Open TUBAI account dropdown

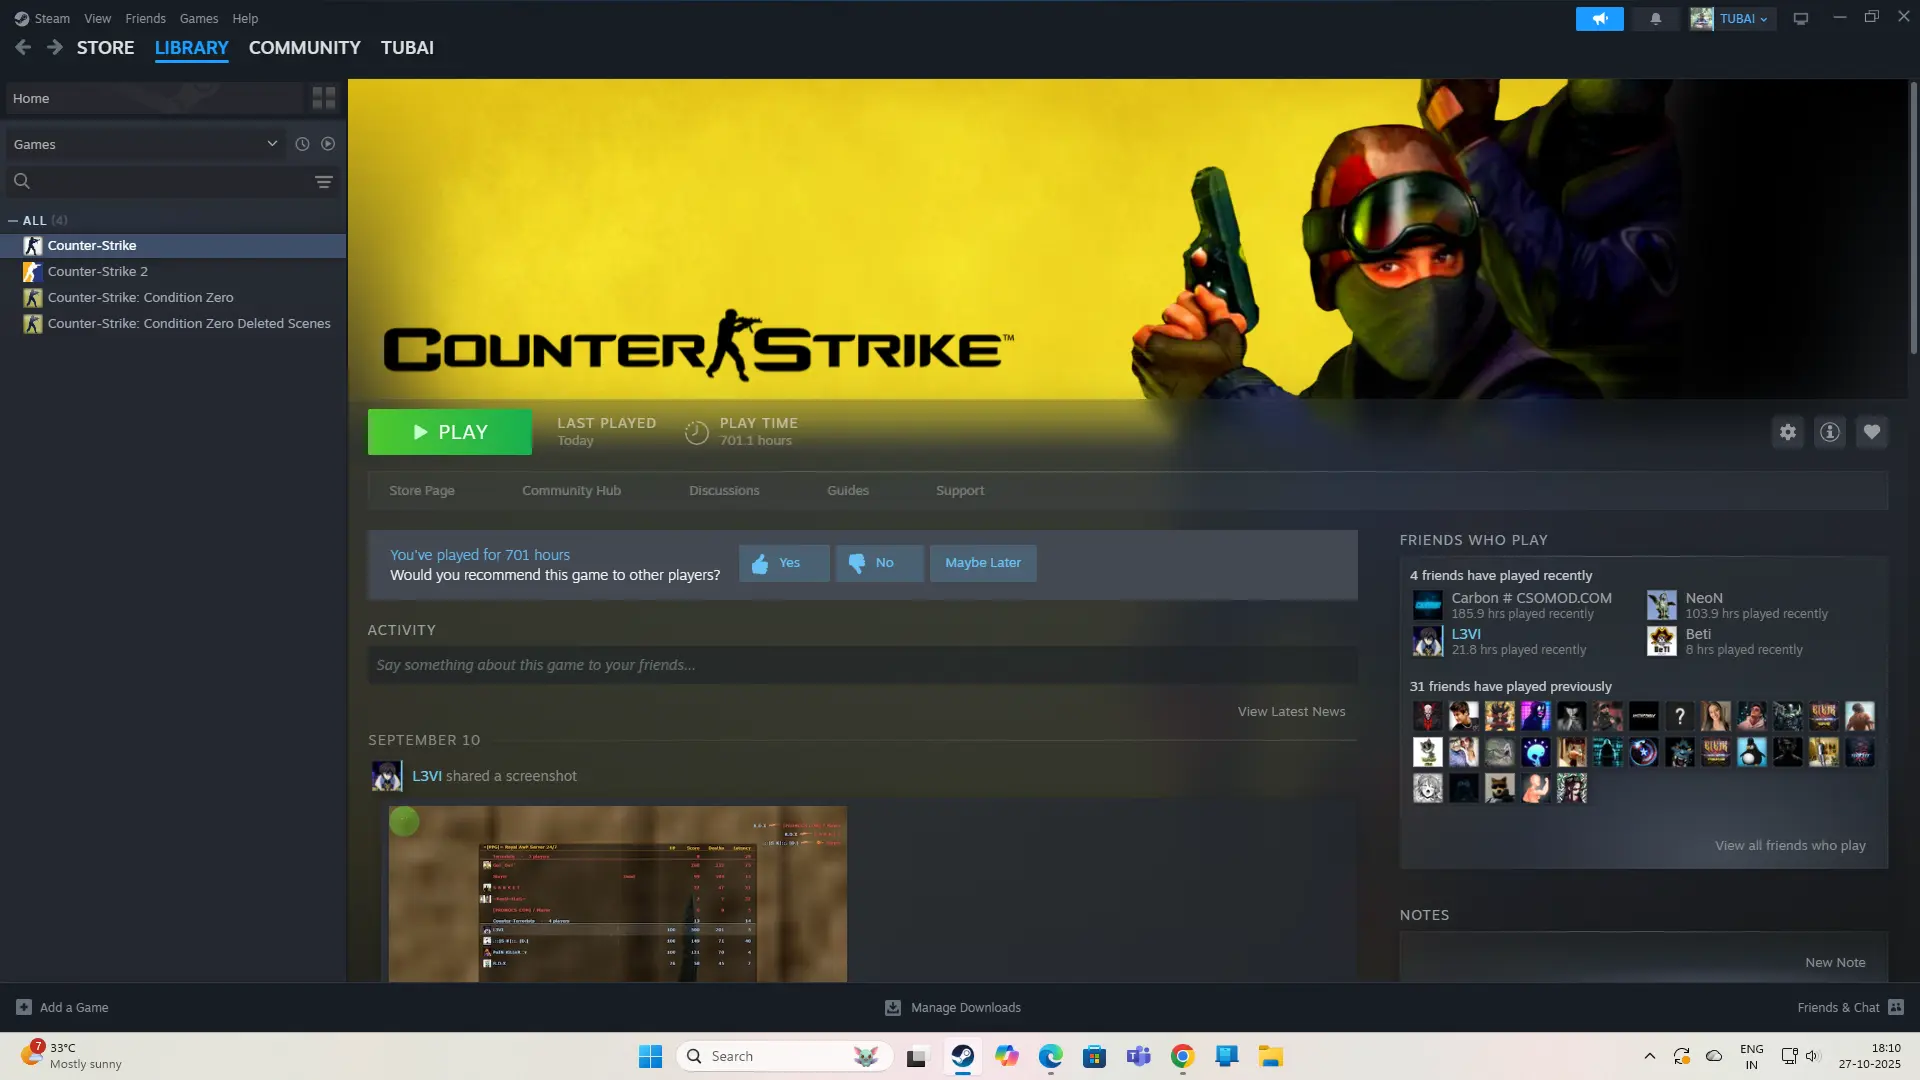pos(1732,18)
